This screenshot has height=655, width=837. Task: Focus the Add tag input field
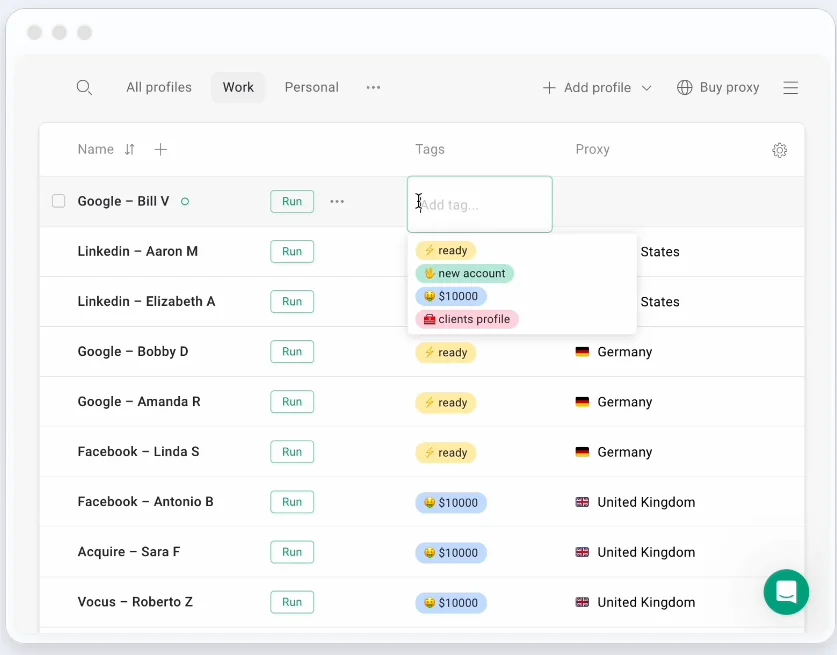tap(479, 204)
